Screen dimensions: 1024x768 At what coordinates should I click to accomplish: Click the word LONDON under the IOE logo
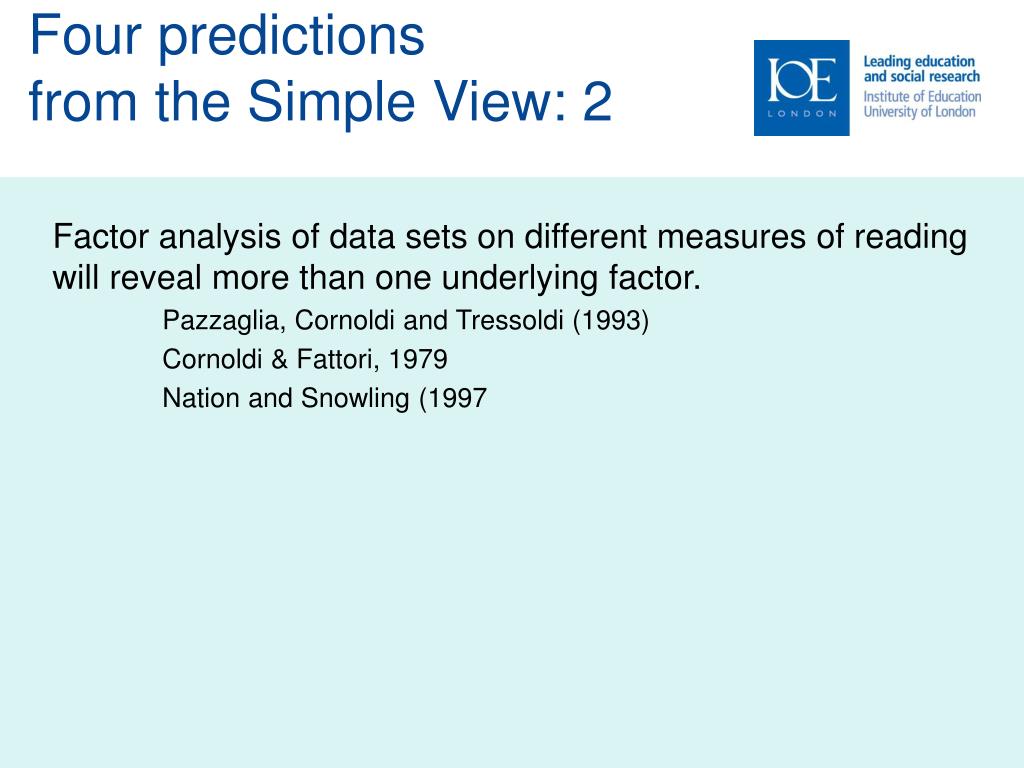click(802, 114)
